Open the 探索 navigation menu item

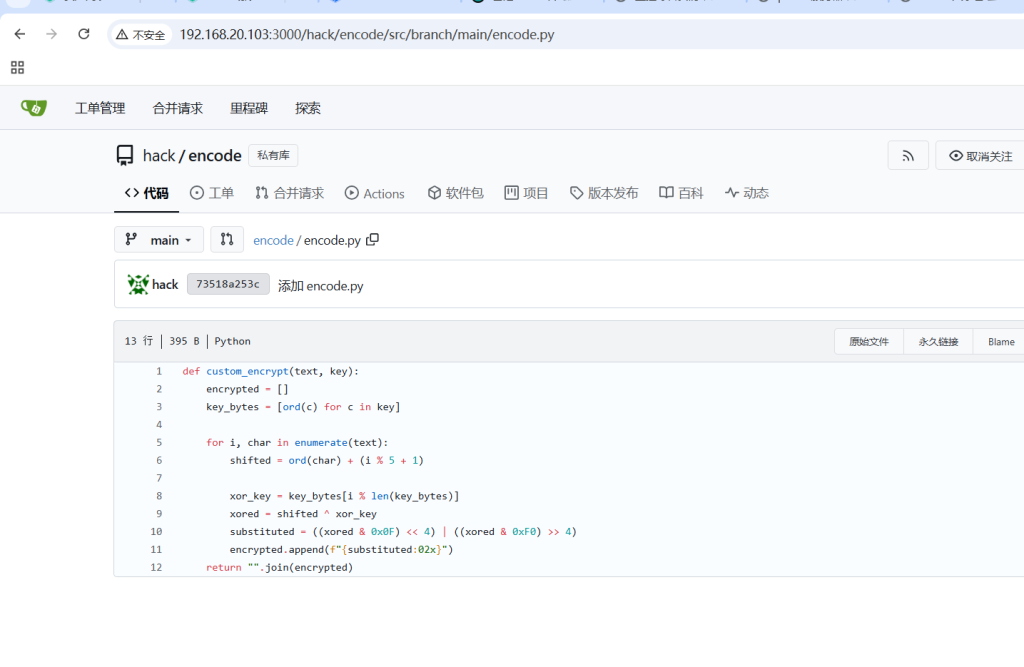tap(308, 108)
